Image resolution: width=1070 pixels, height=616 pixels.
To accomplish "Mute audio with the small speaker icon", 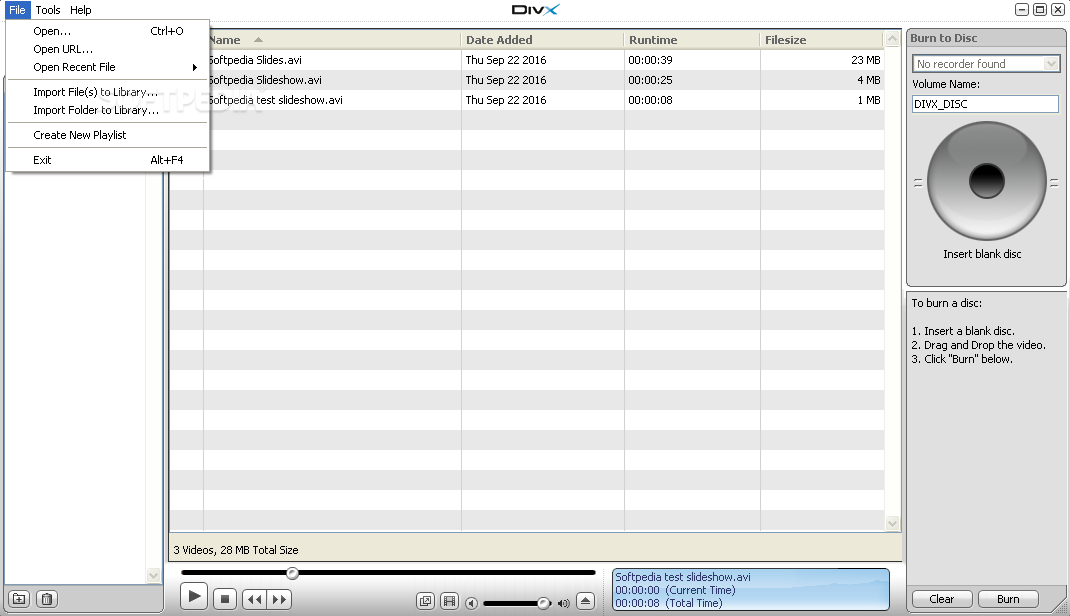I will [471, 603].
